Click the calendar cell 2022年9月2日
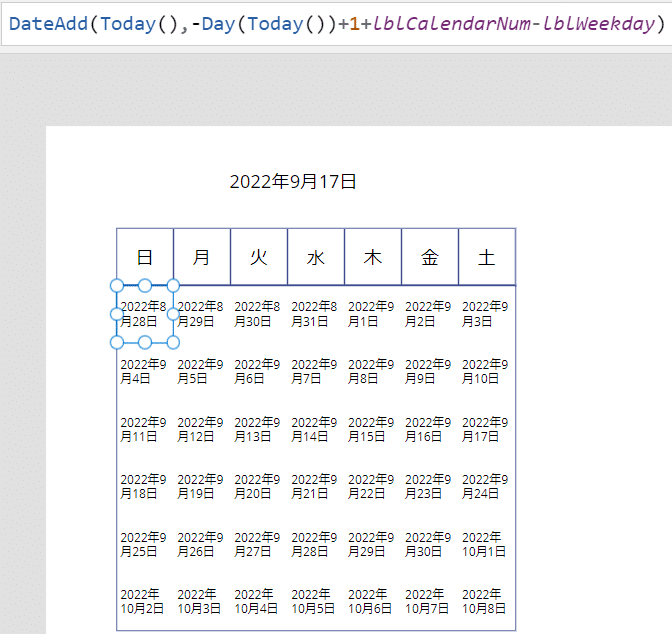This screenshot has width=672, height=634. tap(430, 314)
